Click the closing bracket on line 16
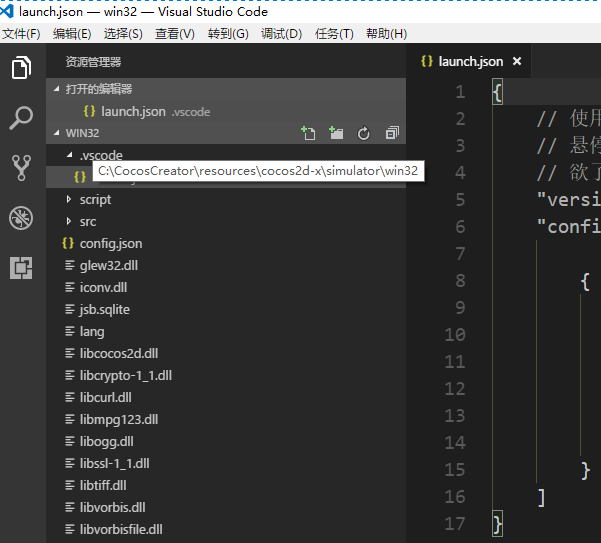The image size is (601, 543). coord(541,498)
